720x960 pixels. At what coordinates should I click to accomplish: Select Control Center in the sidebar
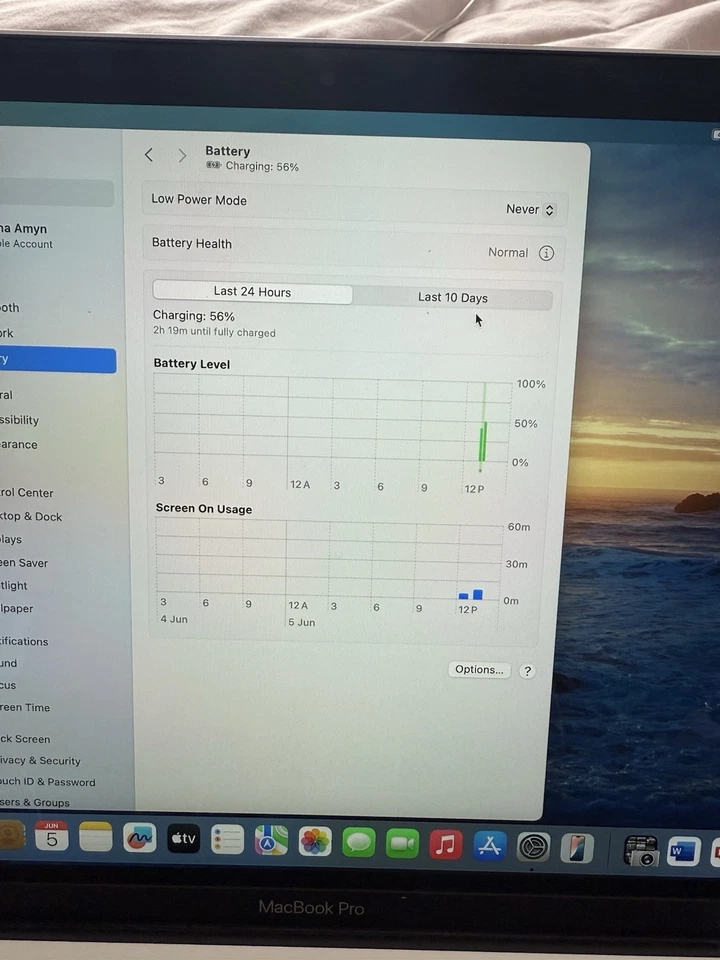coord(27,493)
